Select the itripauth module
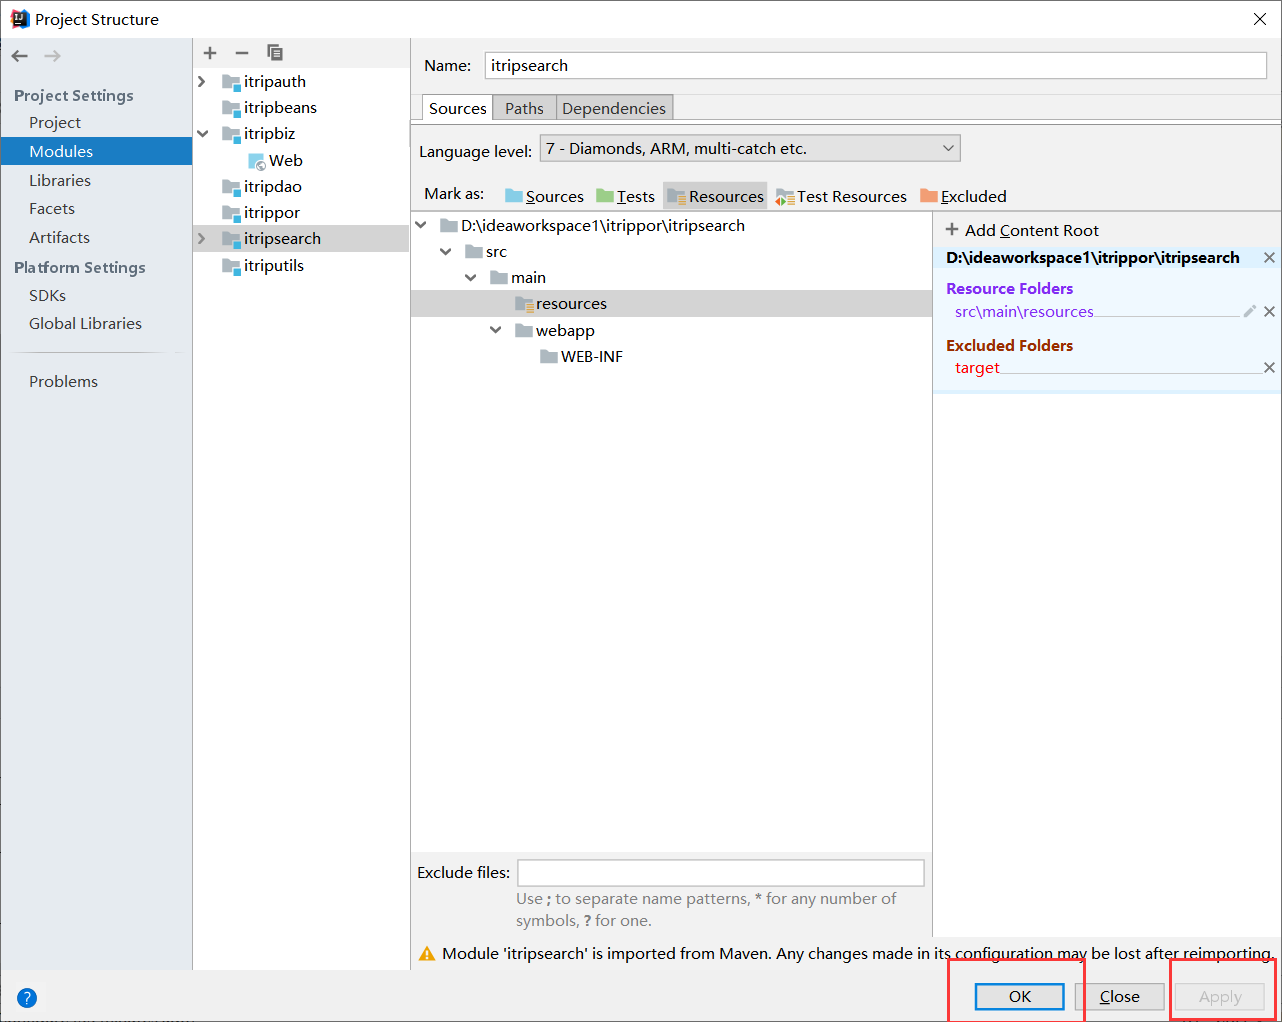Screen dimensions: 1282x1022 [275, 82]
